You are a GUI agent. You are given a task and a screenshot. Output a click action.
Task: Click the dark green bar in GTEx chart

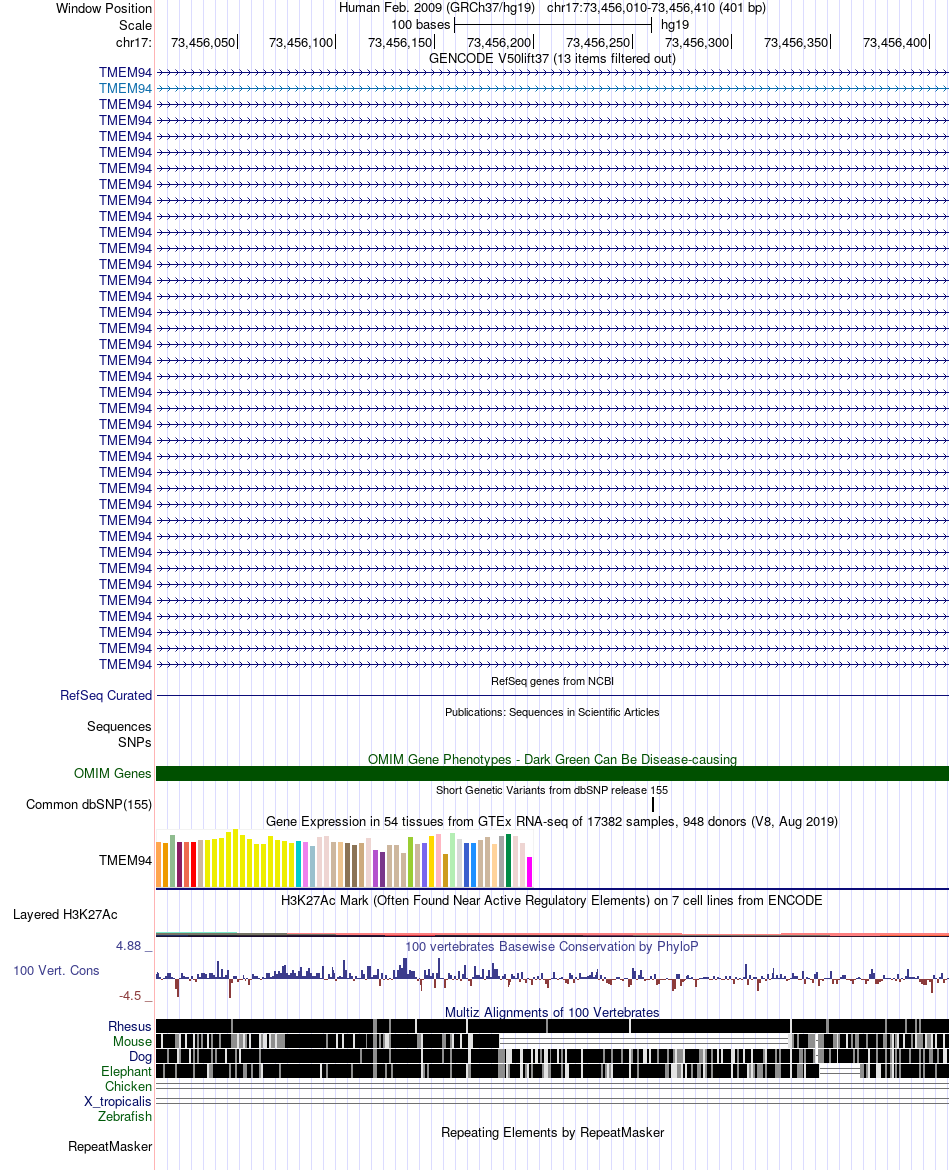point(509,860)
